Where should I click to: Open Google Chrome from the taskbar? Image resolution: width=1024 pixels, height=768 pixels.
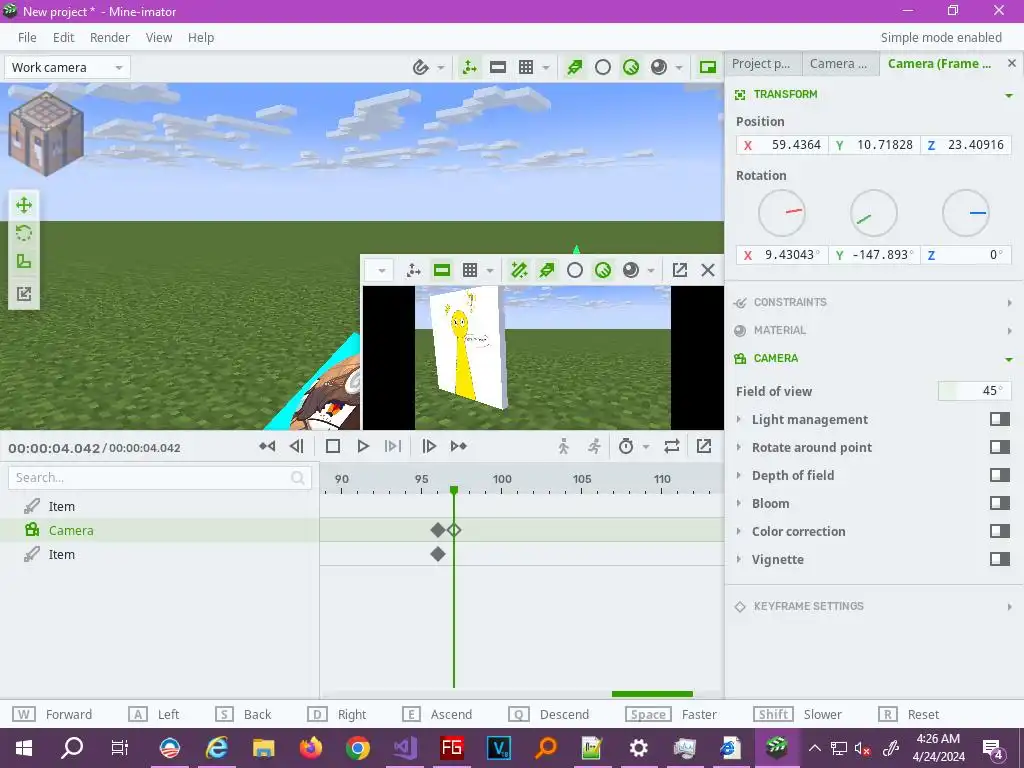(x=358, y=748)
